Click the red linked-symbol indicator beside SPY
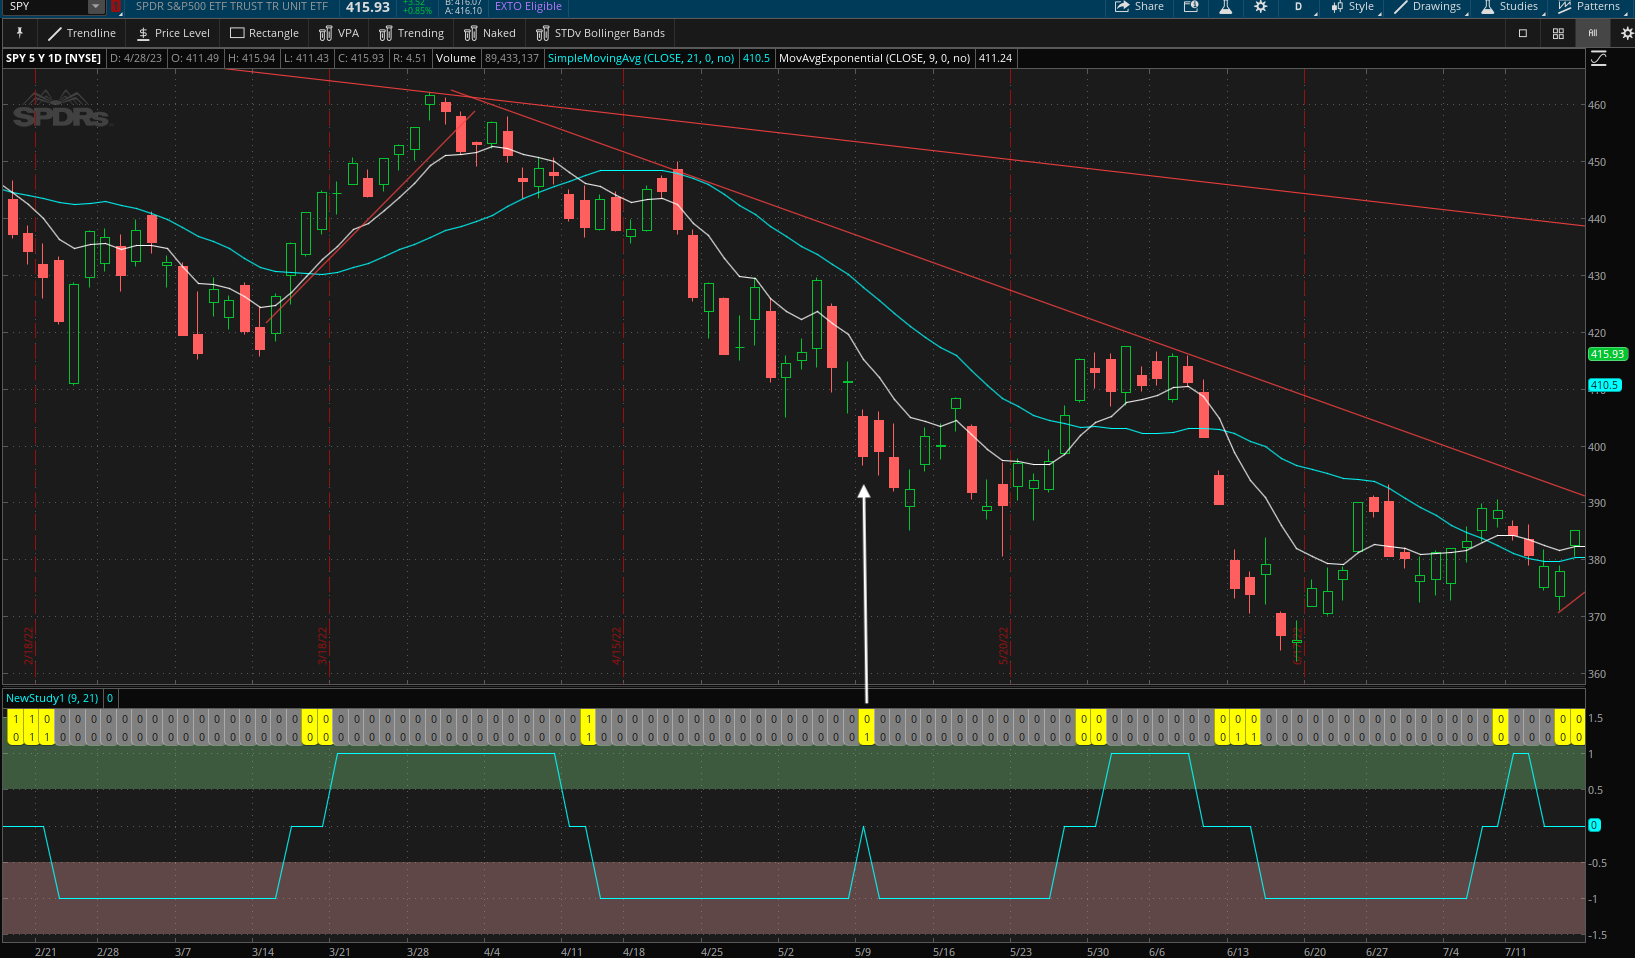 point(116,7)
